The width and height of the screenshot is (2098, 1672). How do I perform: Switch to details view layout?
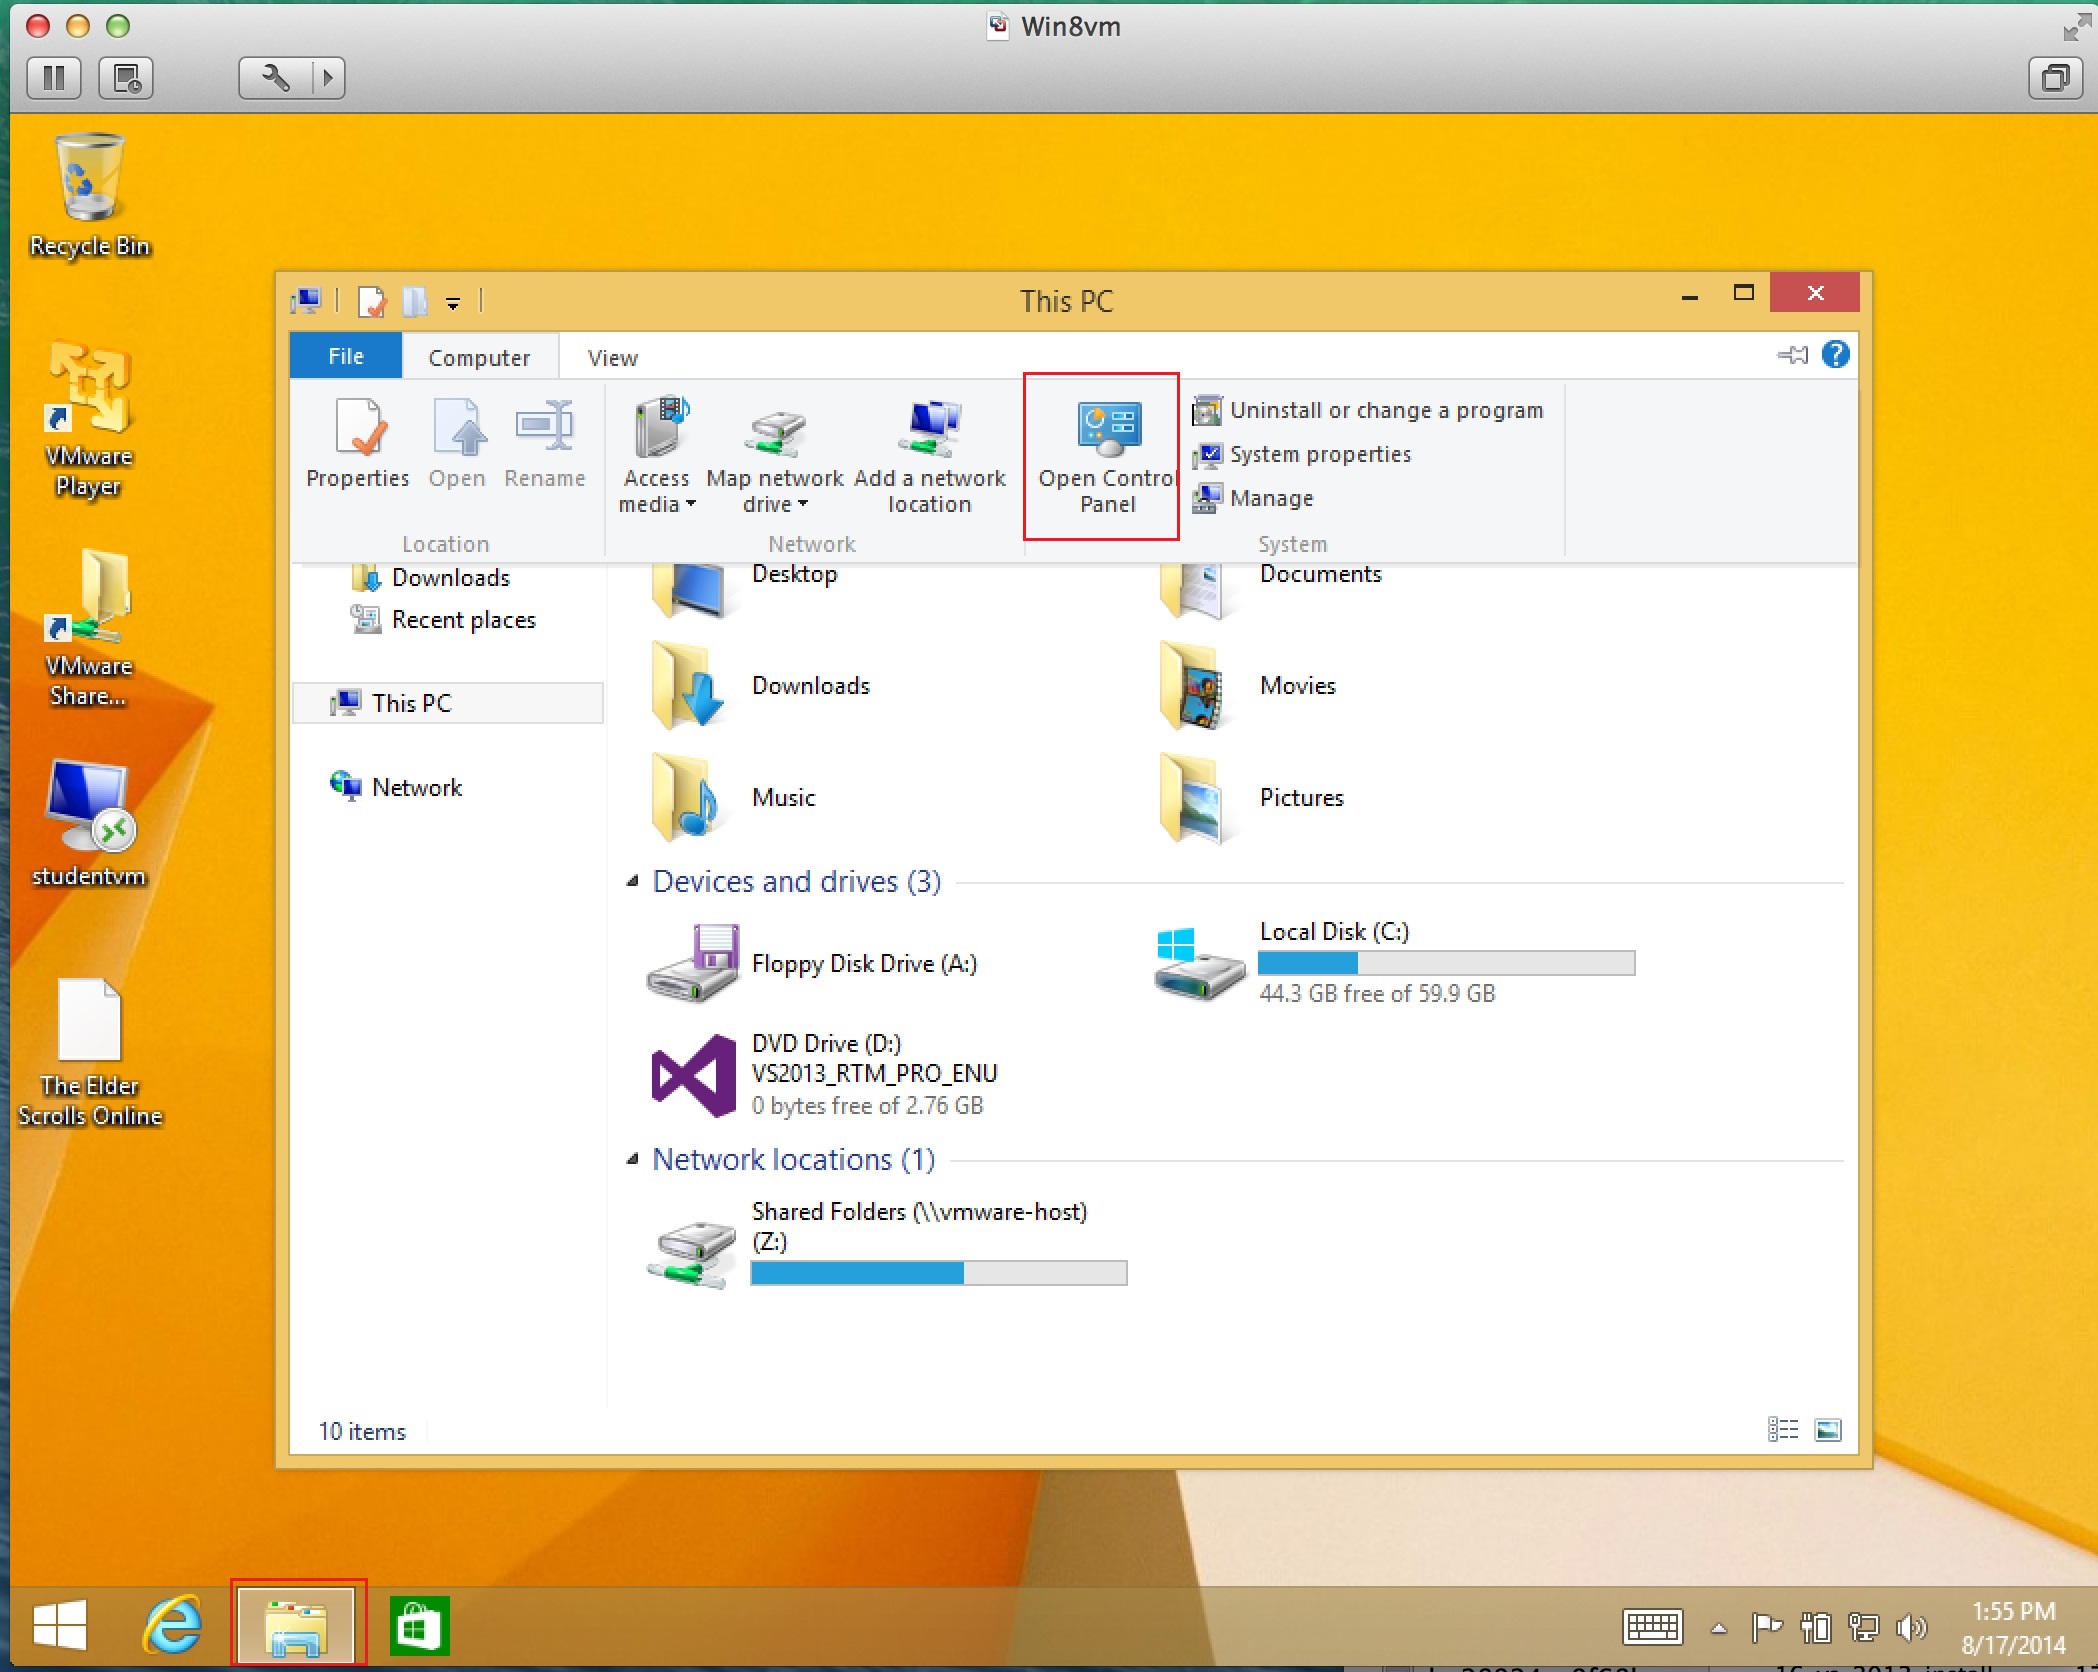click(x=1783, y=1430)
